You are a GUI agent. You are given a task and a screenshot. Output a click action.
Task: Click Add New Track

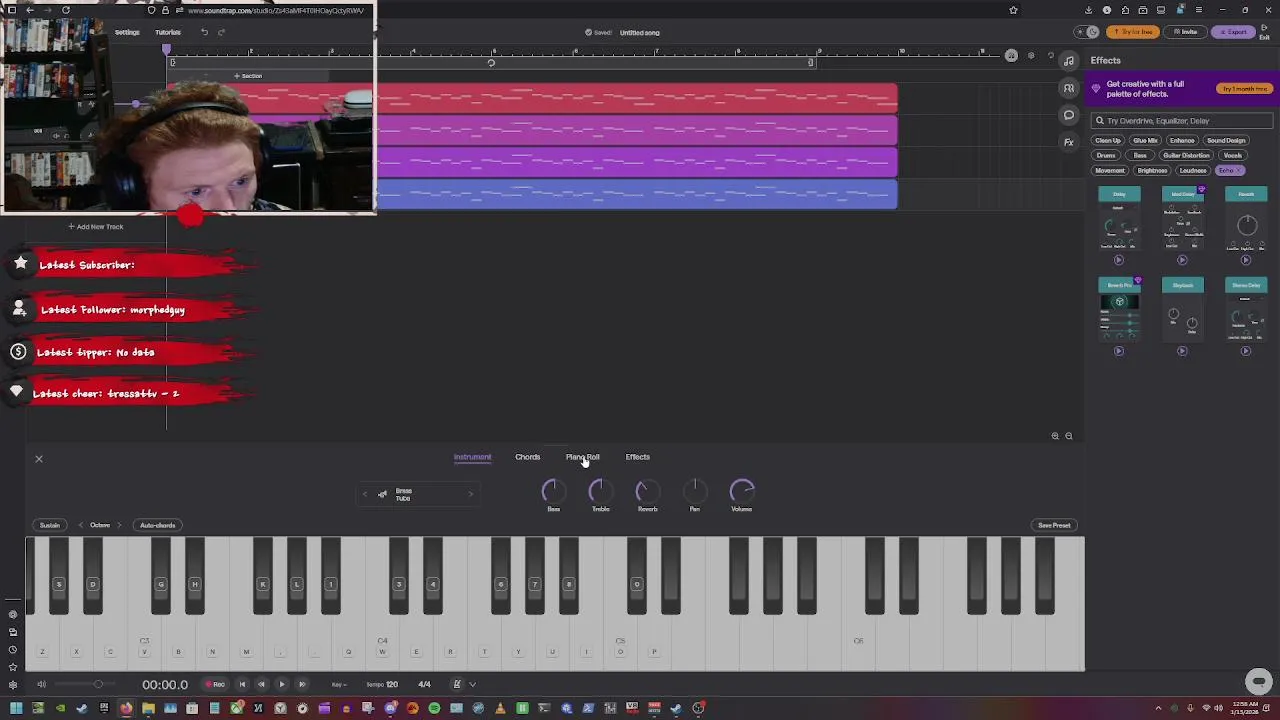96,227
